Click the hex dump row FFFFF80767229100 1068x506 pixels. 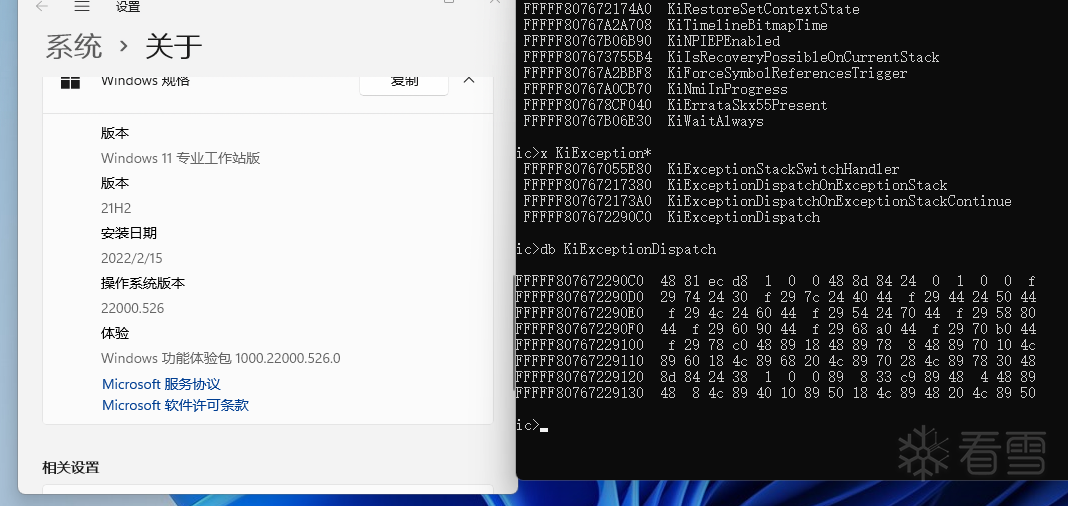776,345
